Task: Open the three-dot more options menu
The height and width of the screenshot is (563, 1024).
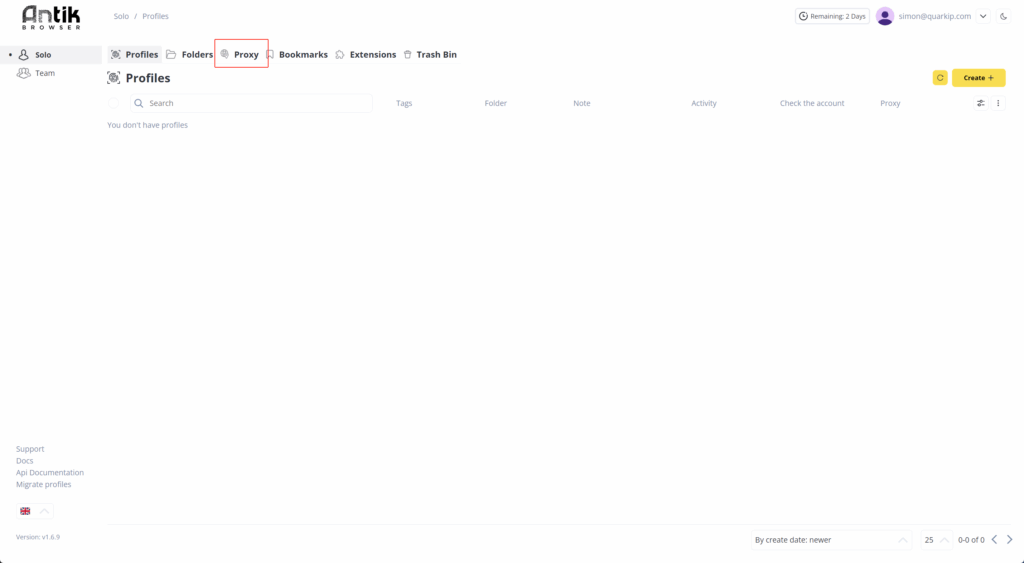Action: click(x=998, y=103)
